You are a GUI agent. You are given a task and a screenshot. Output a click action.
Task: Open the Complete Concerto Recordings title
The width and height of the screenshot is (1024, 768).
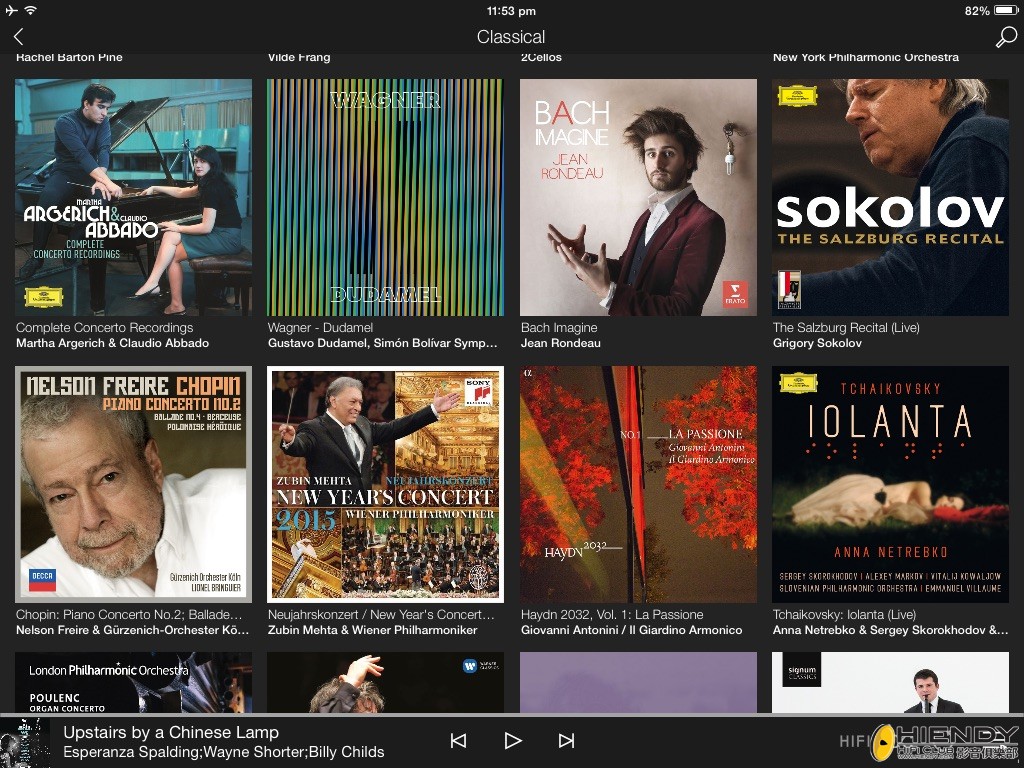[104, 327]
